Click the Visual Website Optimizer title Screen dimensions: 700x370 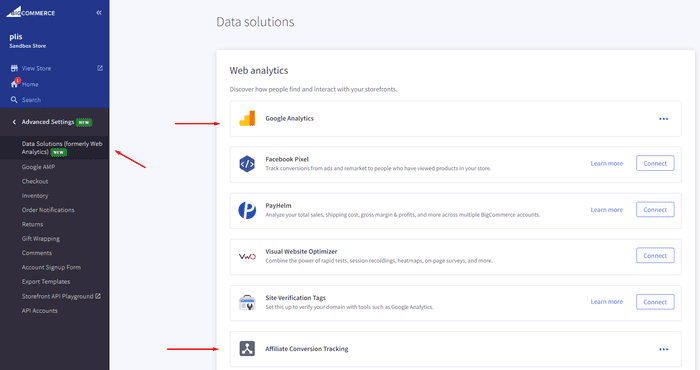[301, 251]
